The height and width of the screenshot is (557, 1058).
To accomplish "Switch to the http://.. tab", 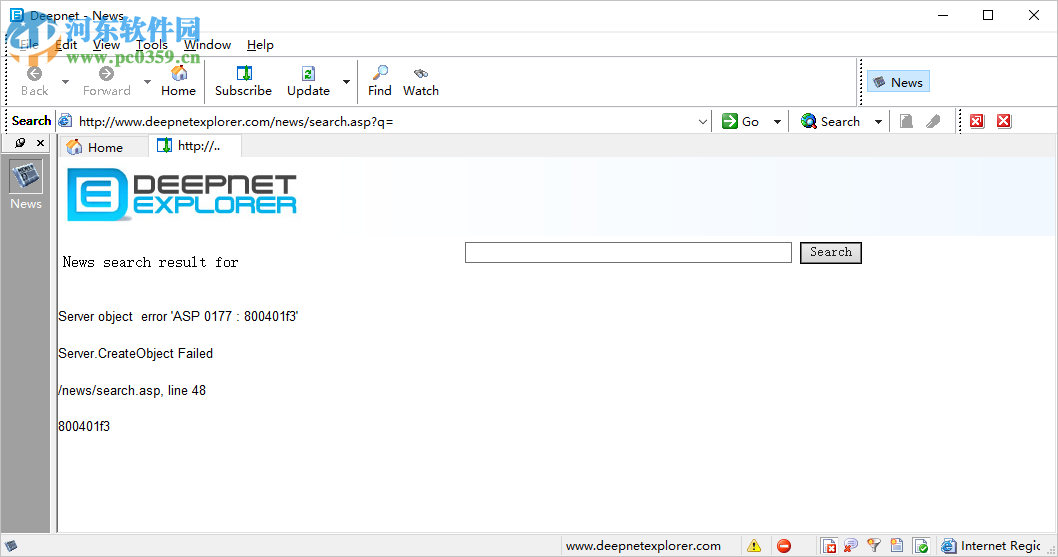I will coord(194,146).
